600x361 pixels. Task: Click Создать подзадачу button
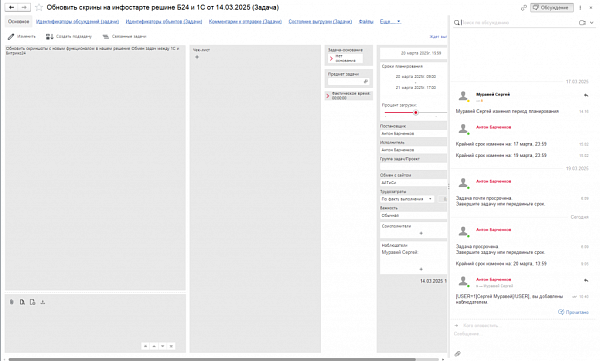69,36
